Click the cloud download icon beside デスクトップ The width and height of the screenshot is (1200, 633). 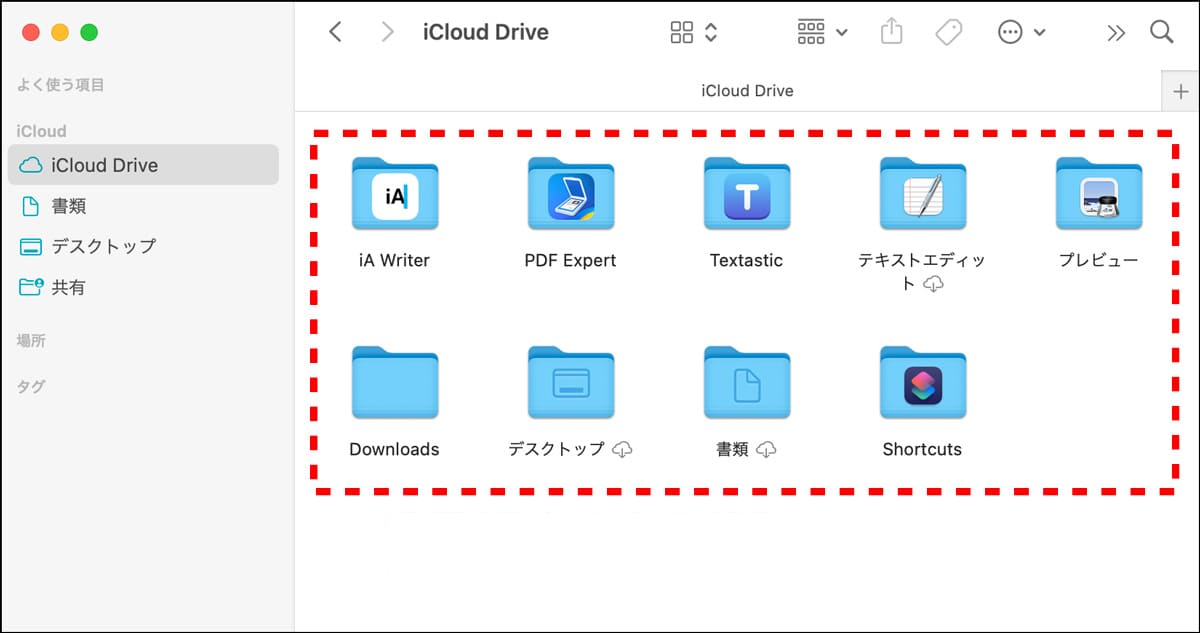click(x=622, y=450)
